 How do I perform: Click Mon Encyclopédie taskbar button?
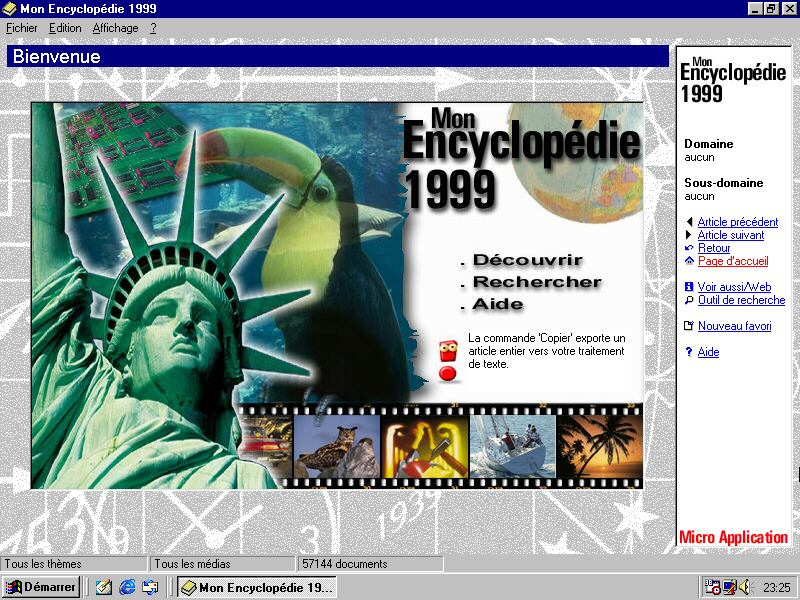(257, 588)
